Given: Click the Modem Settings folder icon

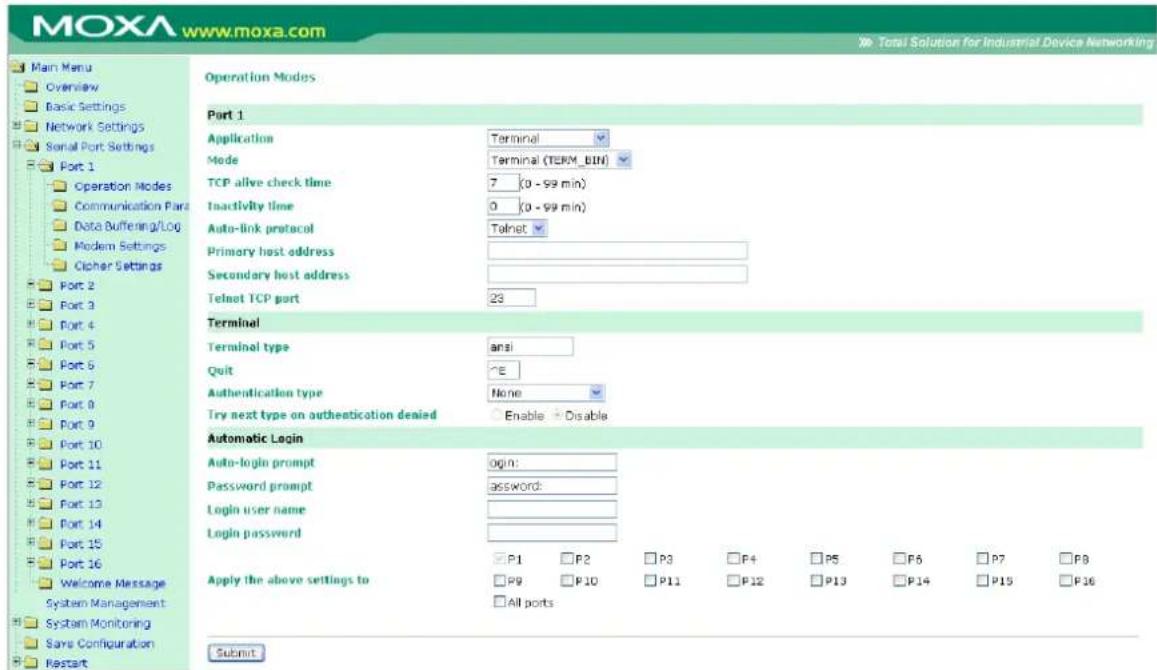Looking at the screenshot, I should [x=60, y=246].
